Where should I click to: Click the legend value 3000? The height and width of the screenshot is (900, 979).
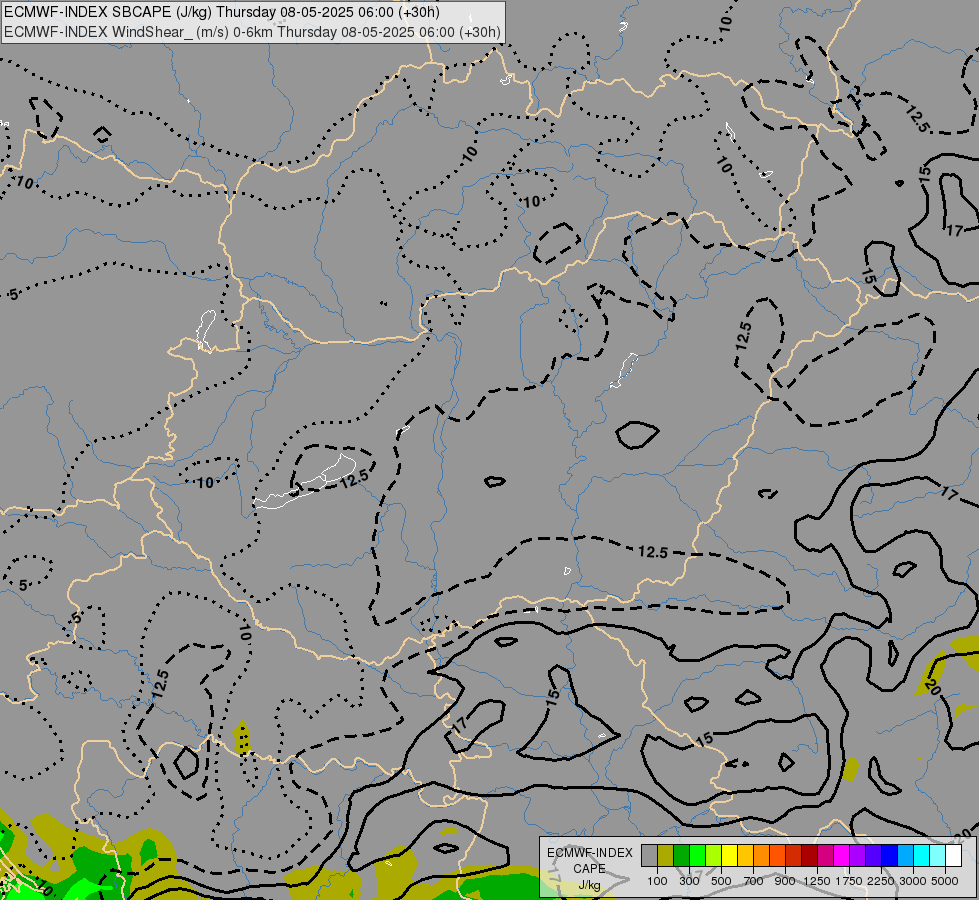coord(913,881)
